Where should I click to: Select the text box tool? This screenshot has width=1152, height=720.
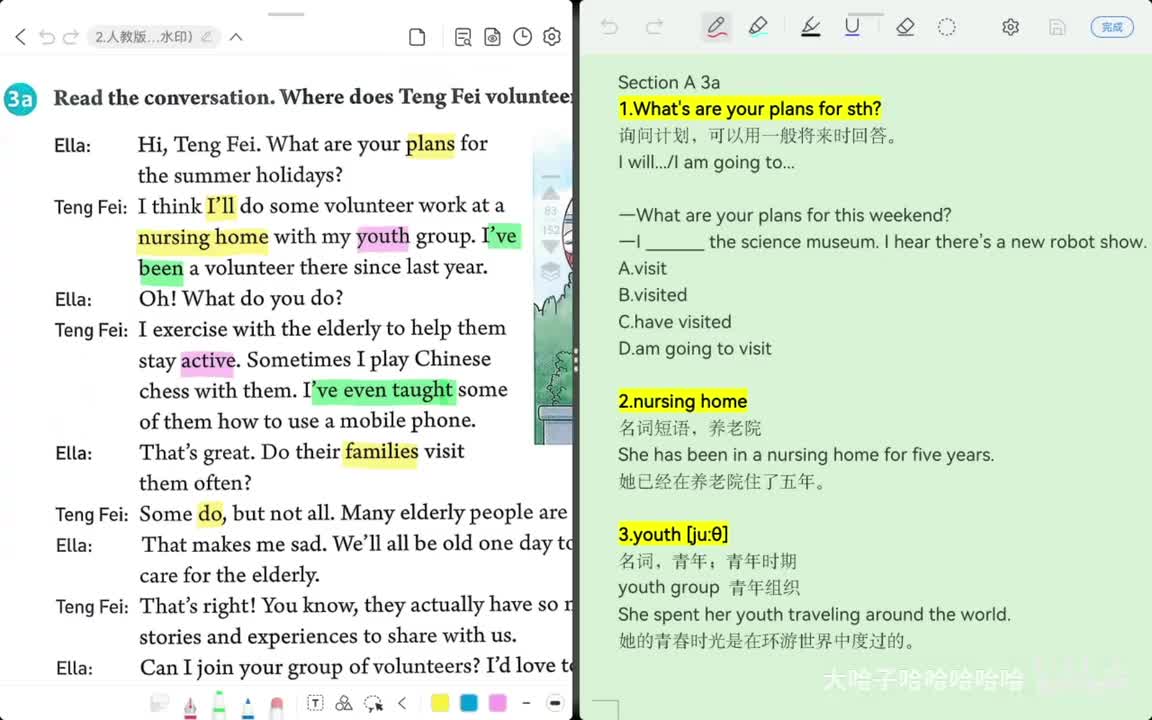[x=315, y=703]
